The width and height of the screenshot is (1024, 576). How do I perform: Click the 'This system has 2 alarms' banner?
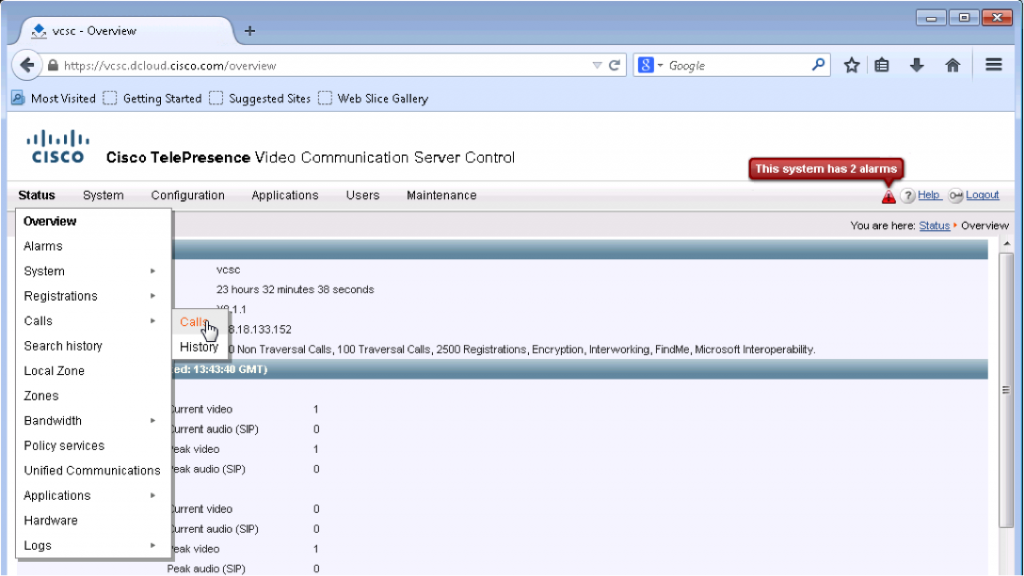826,168
